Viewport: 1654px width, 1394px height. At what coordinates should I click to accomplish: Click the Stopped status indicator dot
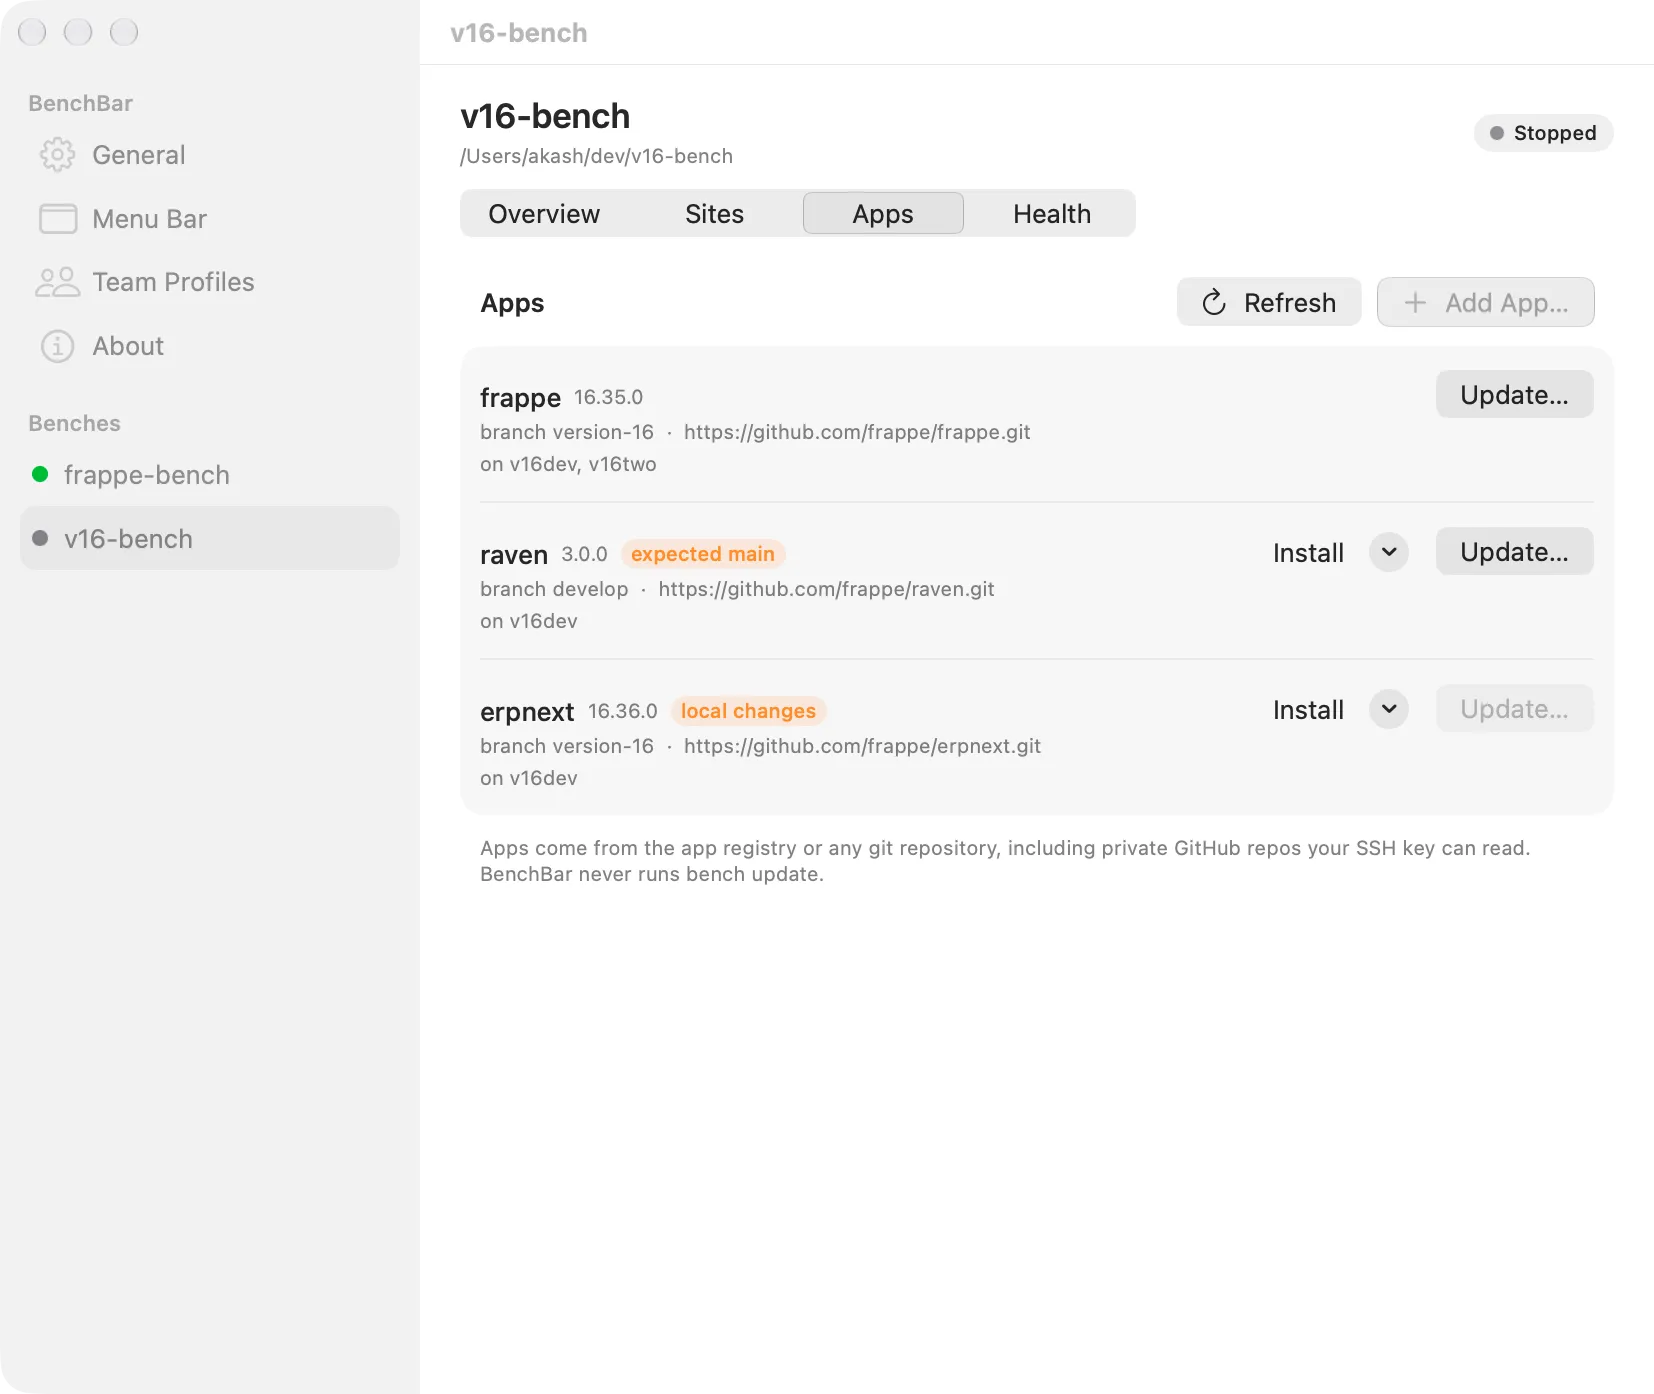(x=1497, y=133)
